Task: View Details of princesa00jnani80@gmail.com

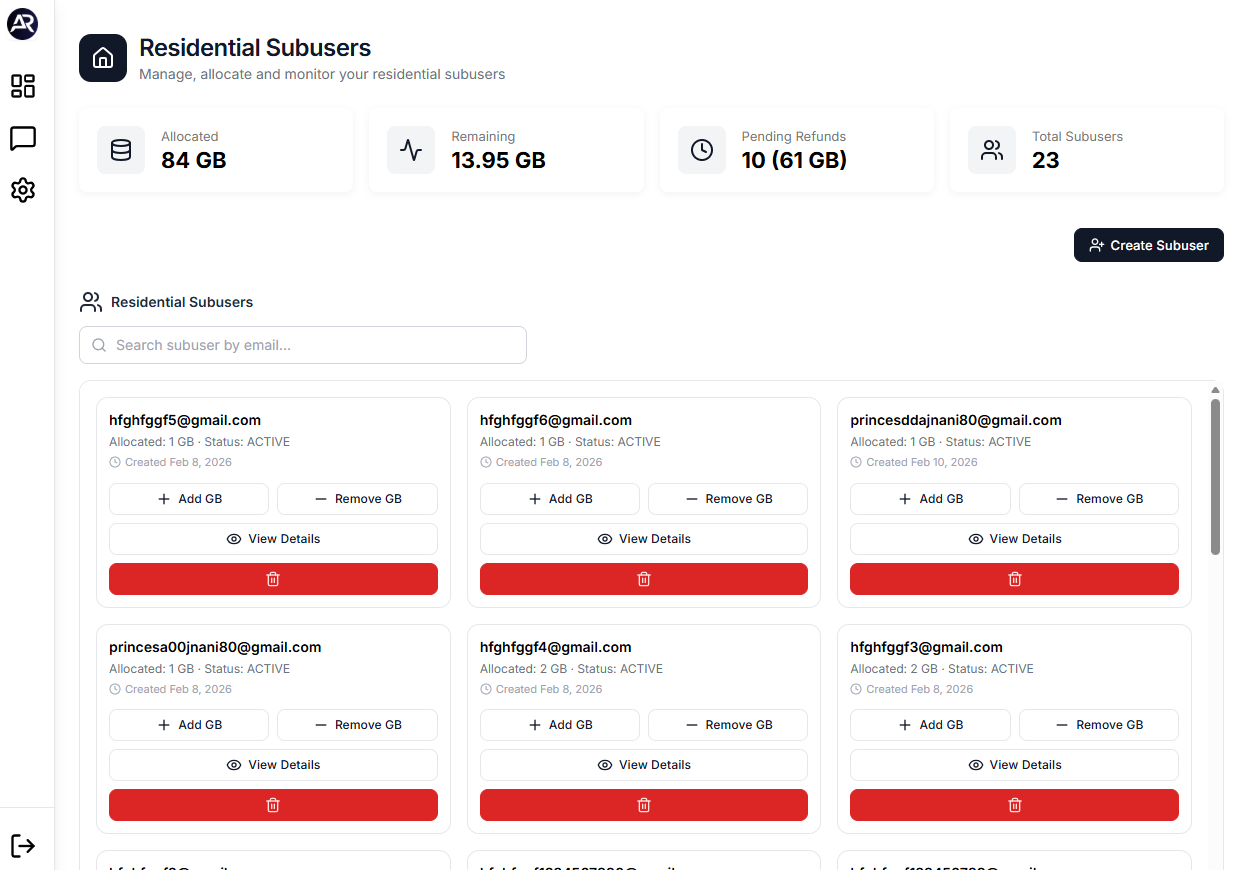Action: click(x=273, y=765)
